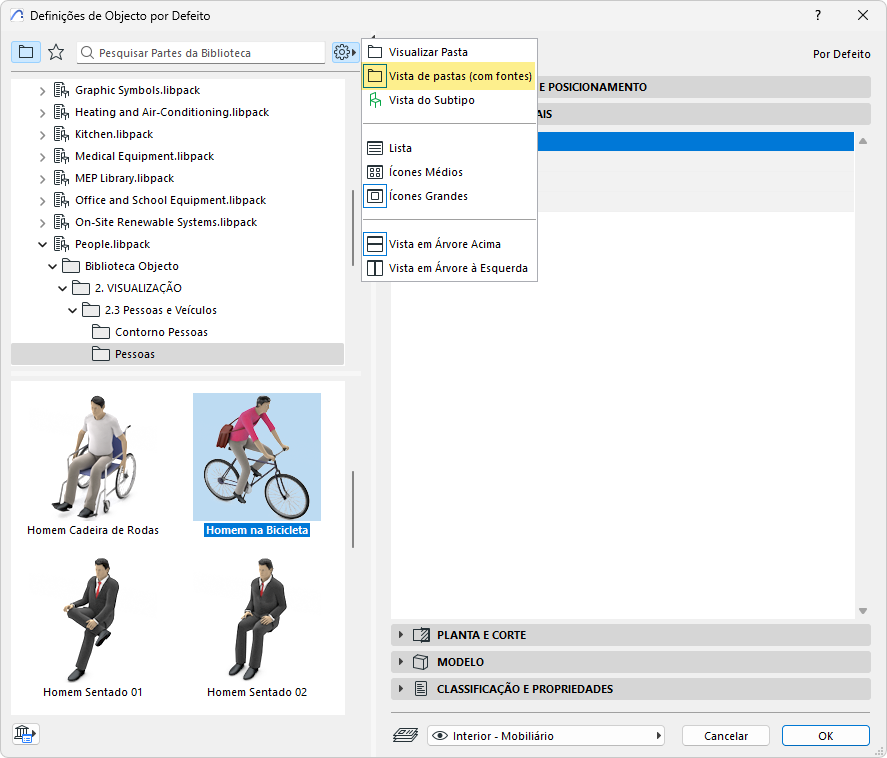The image size is (887, 758).
Task: Click the People.libpack library icon
Action: point(62,244)
